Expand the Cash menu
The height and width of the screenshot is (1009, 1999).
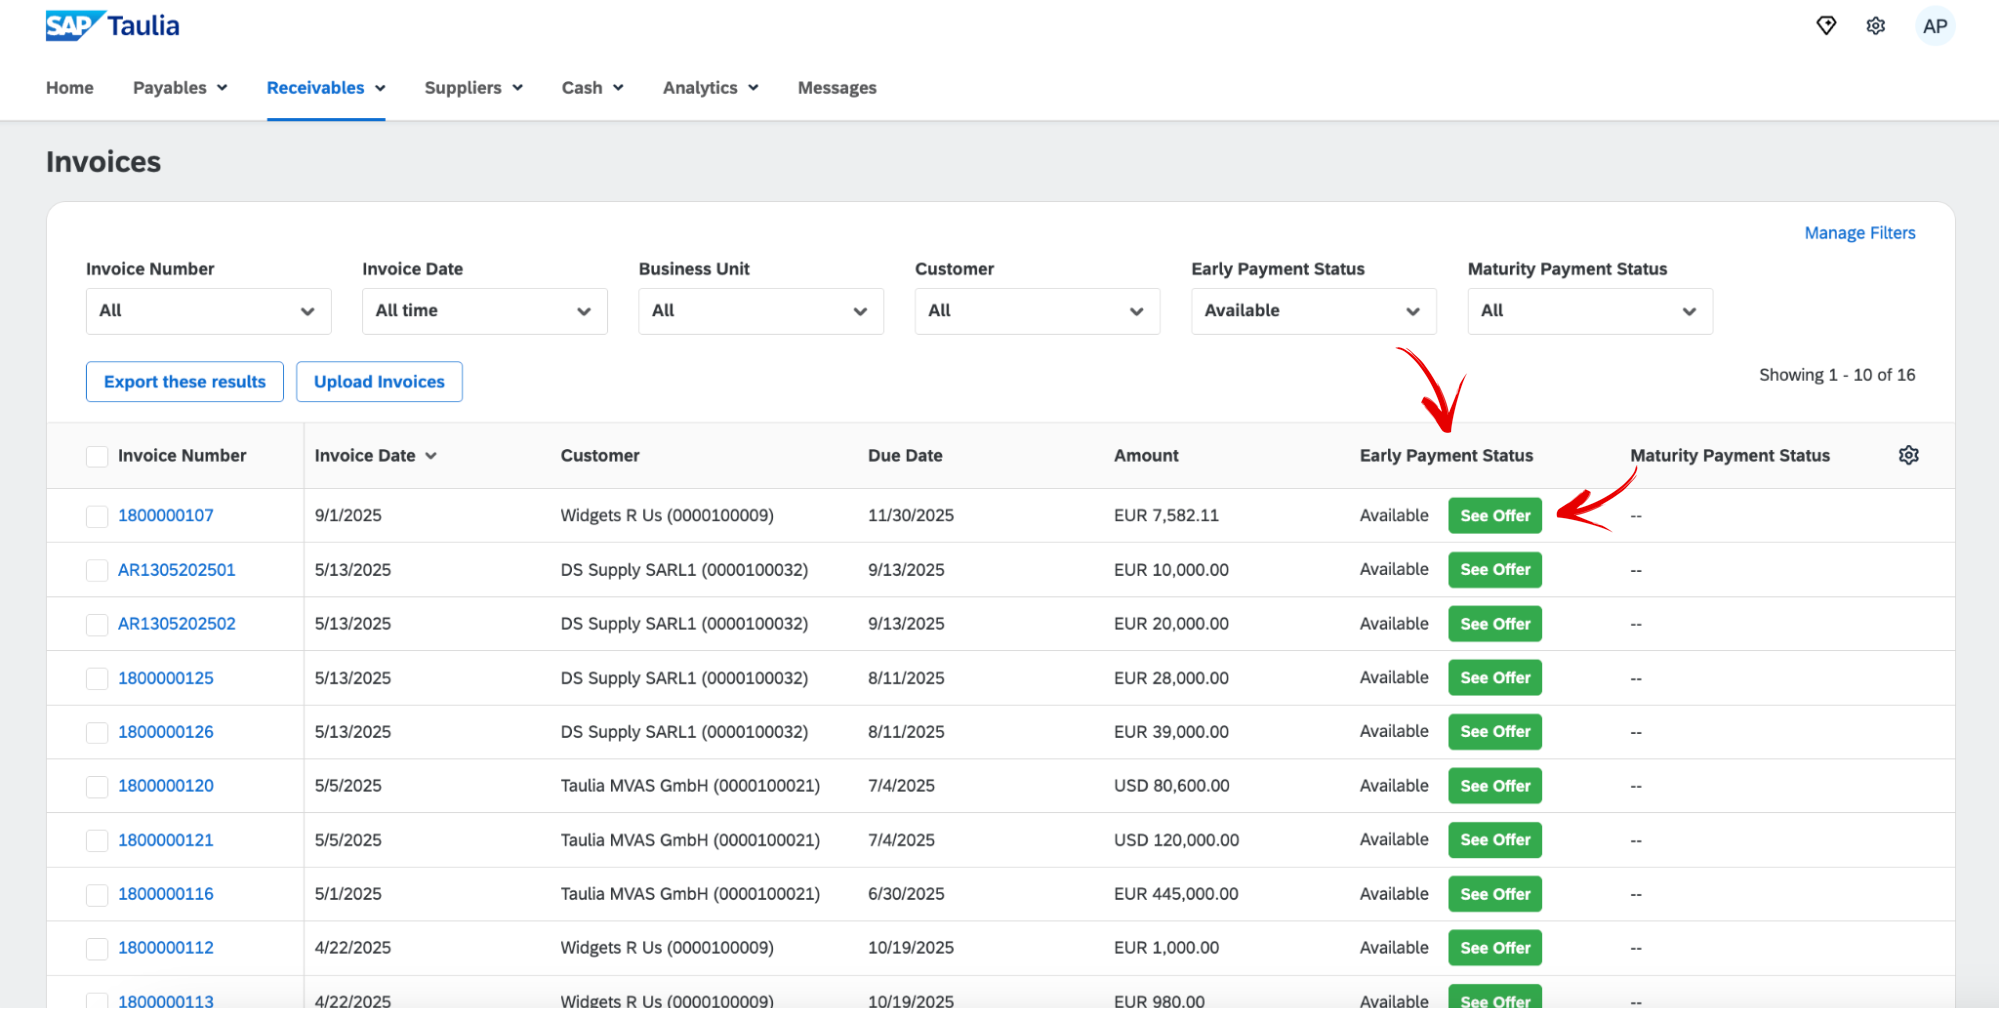593,88
